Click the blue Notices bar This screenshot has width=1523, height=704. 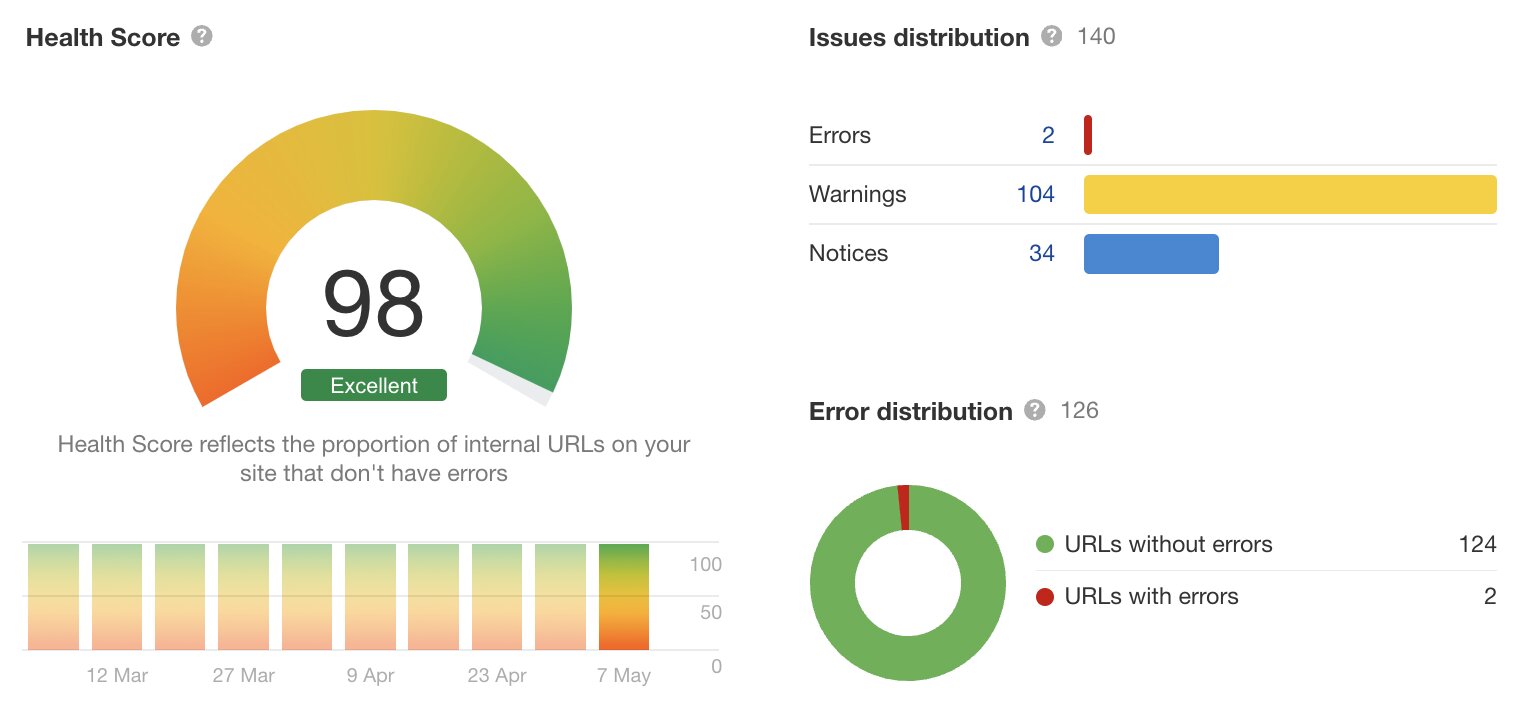click(x=1151, y=253)
